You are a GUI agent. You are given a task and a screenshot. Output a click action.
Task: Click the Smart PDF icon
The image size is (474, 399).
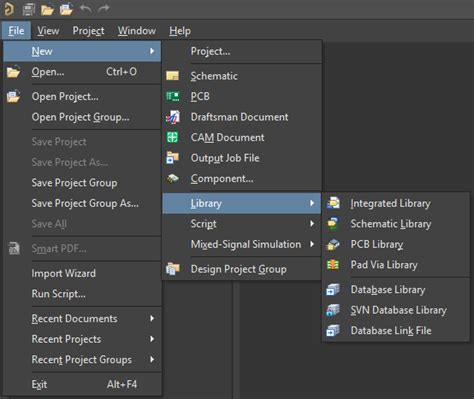pyautogui.click(x=14, y=248)
